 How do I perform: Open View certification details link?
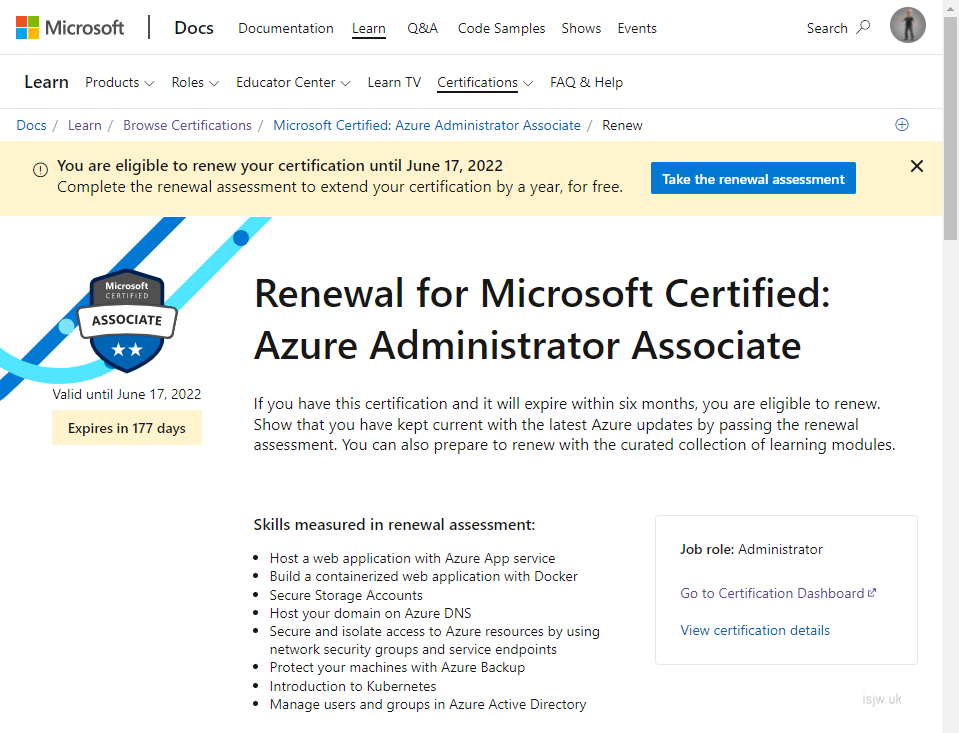click(x=755, y=630)
